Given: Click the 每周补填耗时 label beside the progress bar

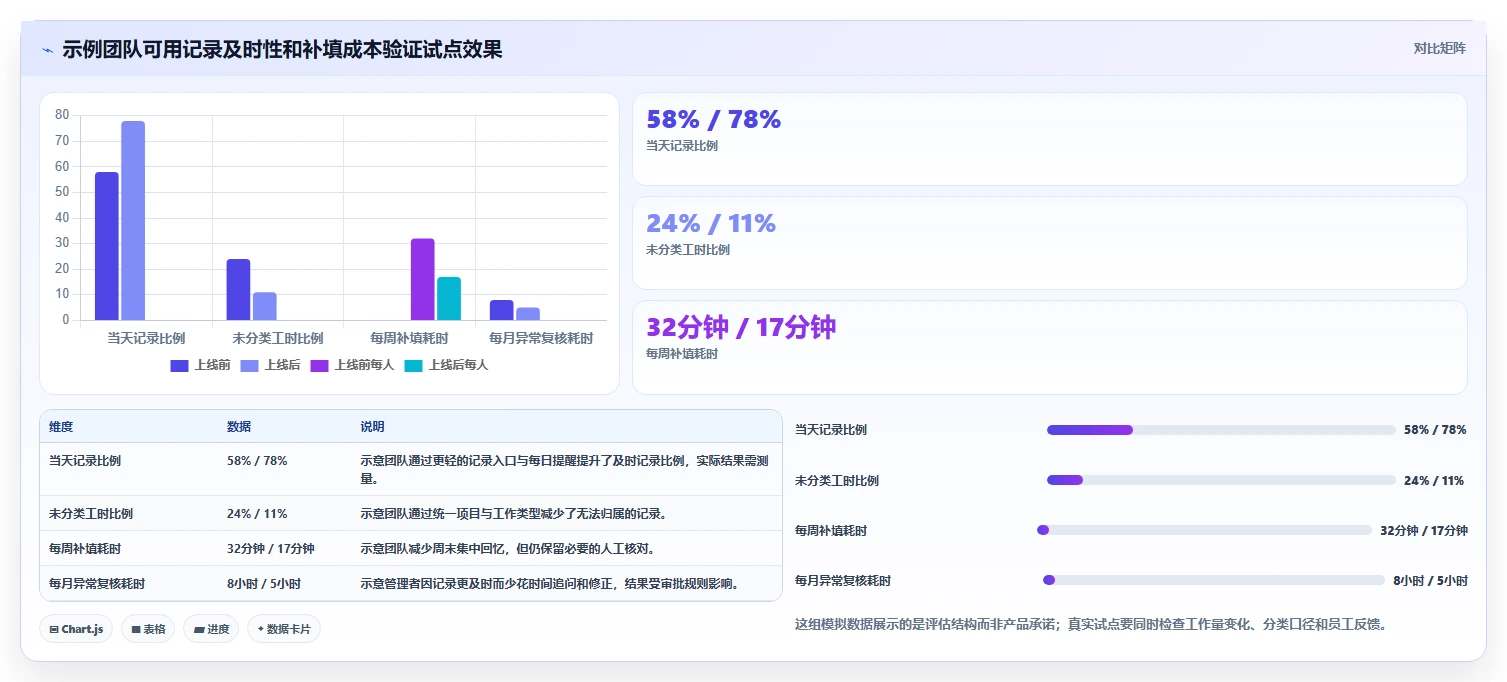Looking at the screenshot, I should coord(831,531).
